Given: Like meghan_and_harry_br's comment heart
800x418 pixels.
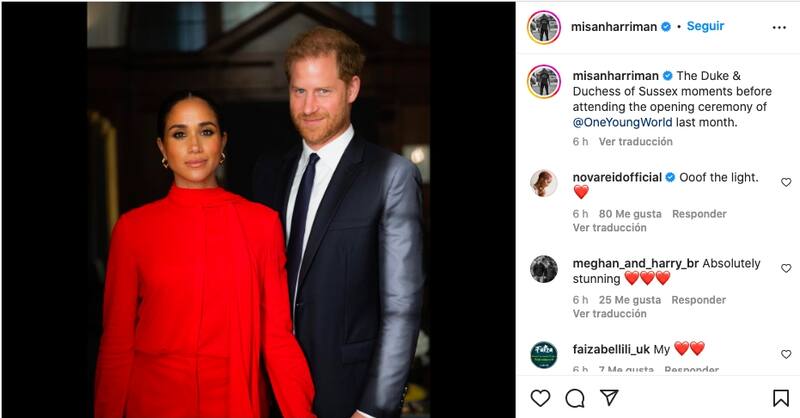Looking at the screenshot, I should 786,268.
